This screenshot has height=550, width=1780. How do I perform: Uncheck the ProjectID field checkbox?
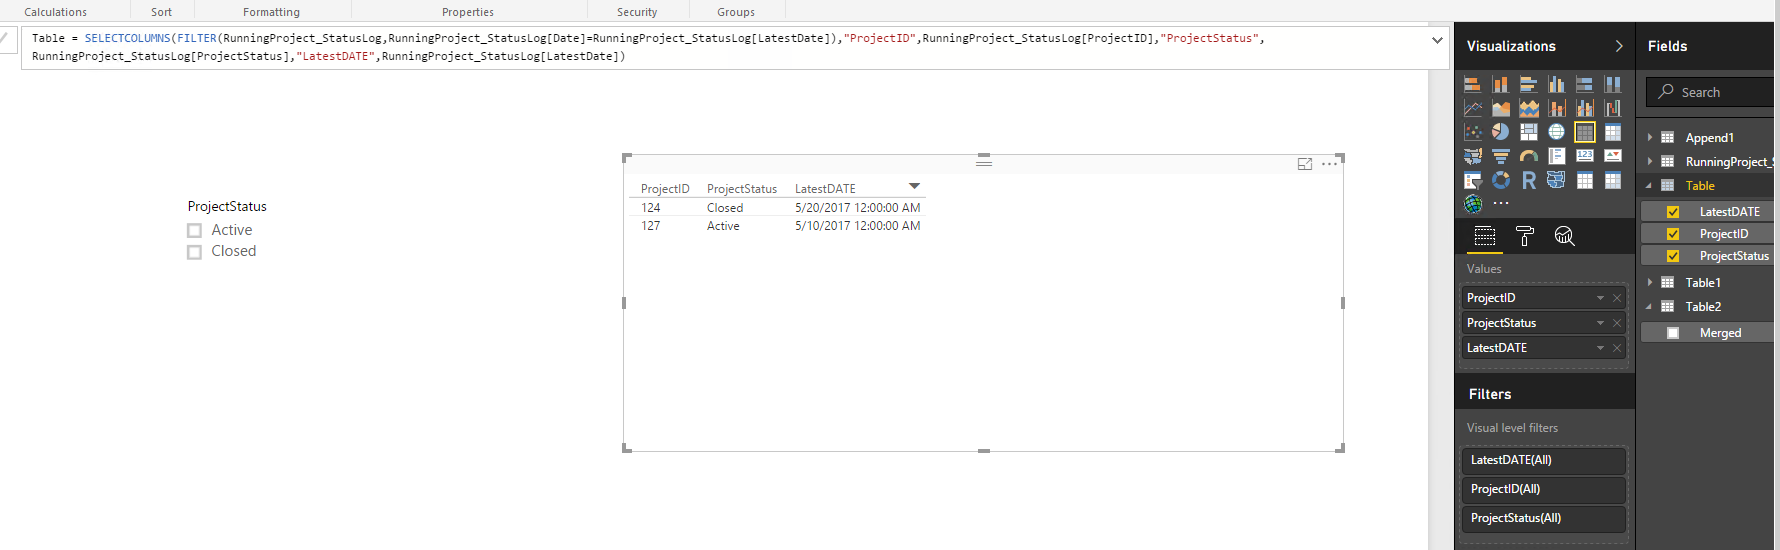point(1673,234)
